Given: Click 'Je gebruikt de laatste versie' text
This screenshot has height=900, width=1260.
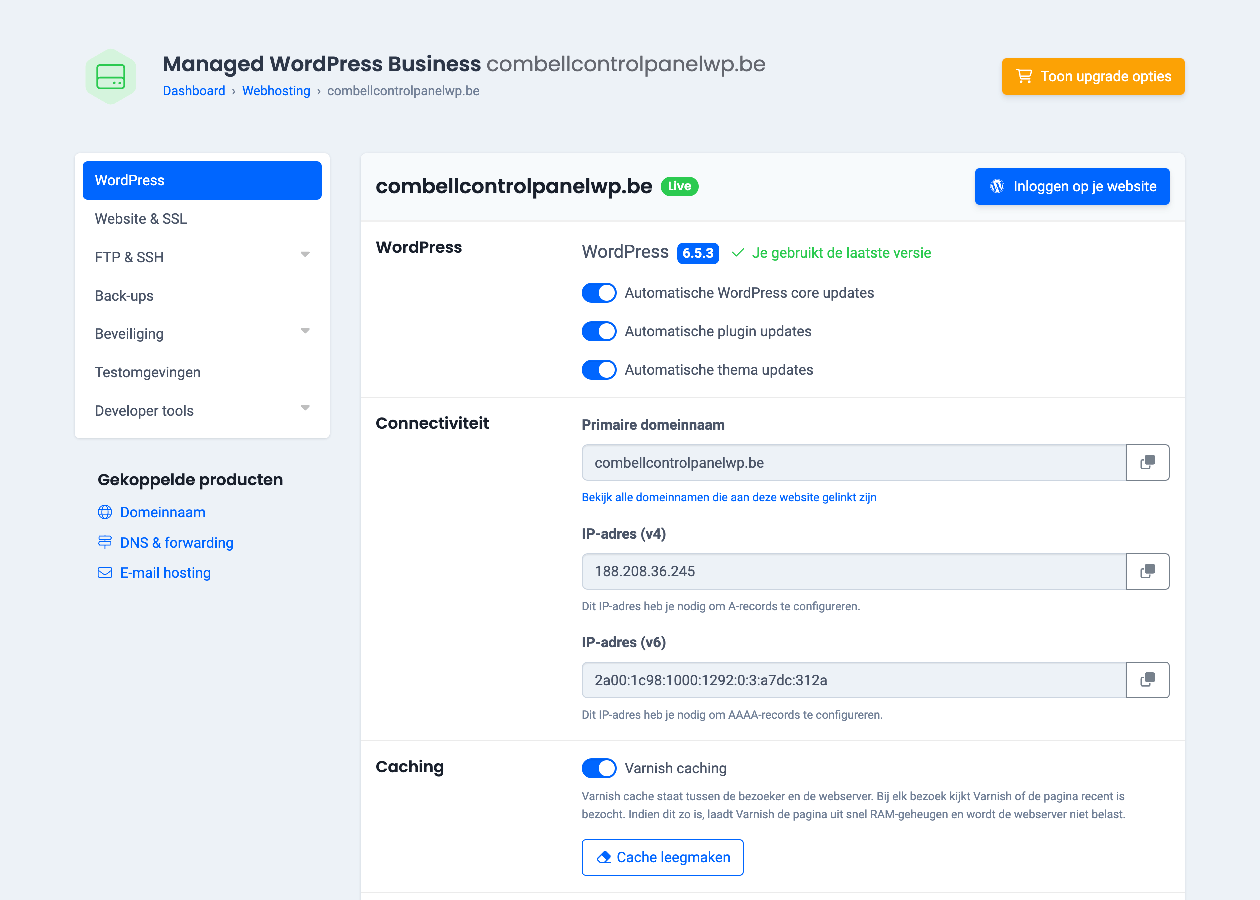Looking at the screenshot, I should [841, 253].
